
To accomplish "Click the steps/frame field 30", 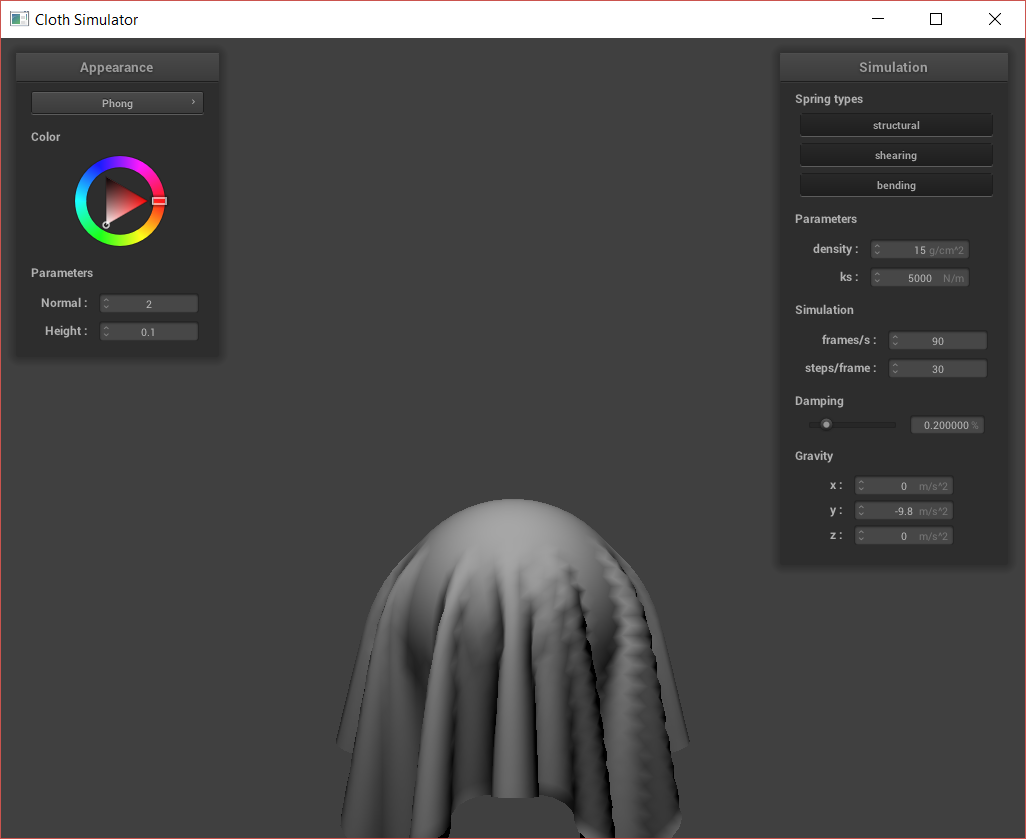I will click(938, 369).
